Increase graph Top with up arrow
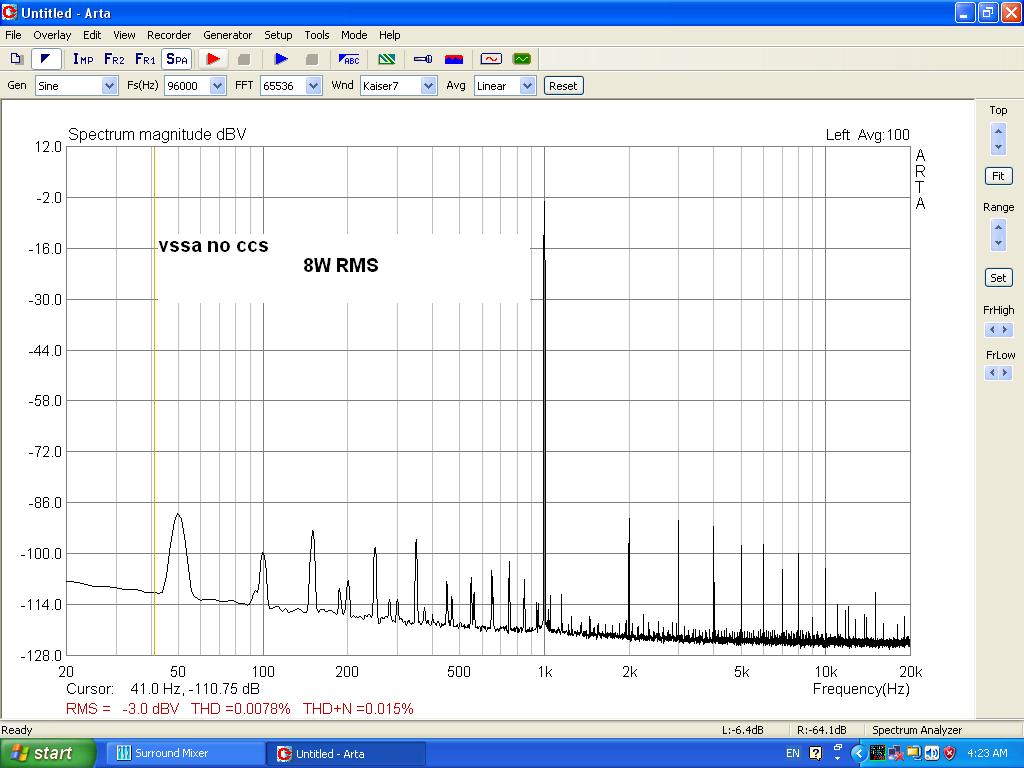The image size is (1024, 768). tap(998, 131)
